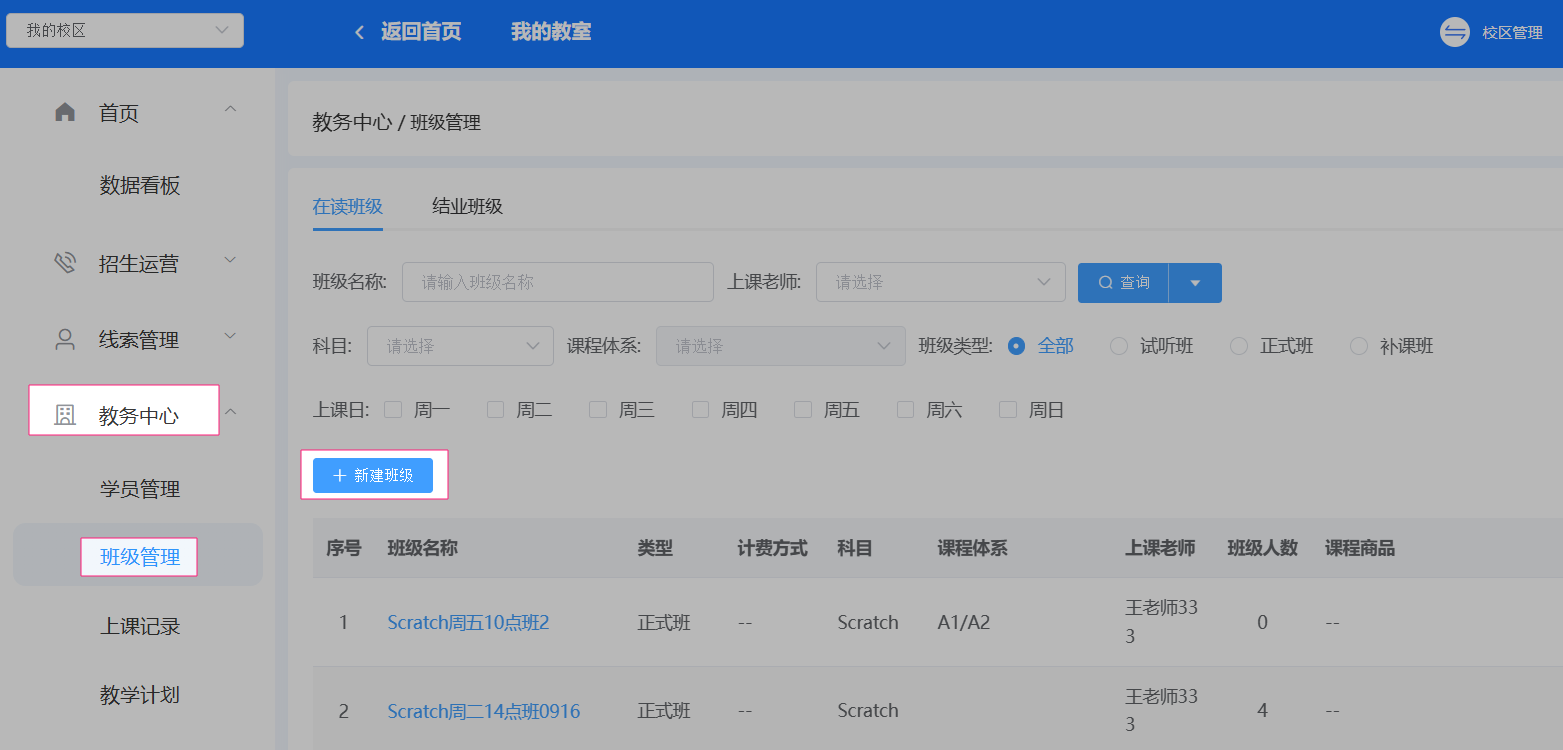Select 我的教室 in the top bar
The image size is (1563, 750).
551,31
